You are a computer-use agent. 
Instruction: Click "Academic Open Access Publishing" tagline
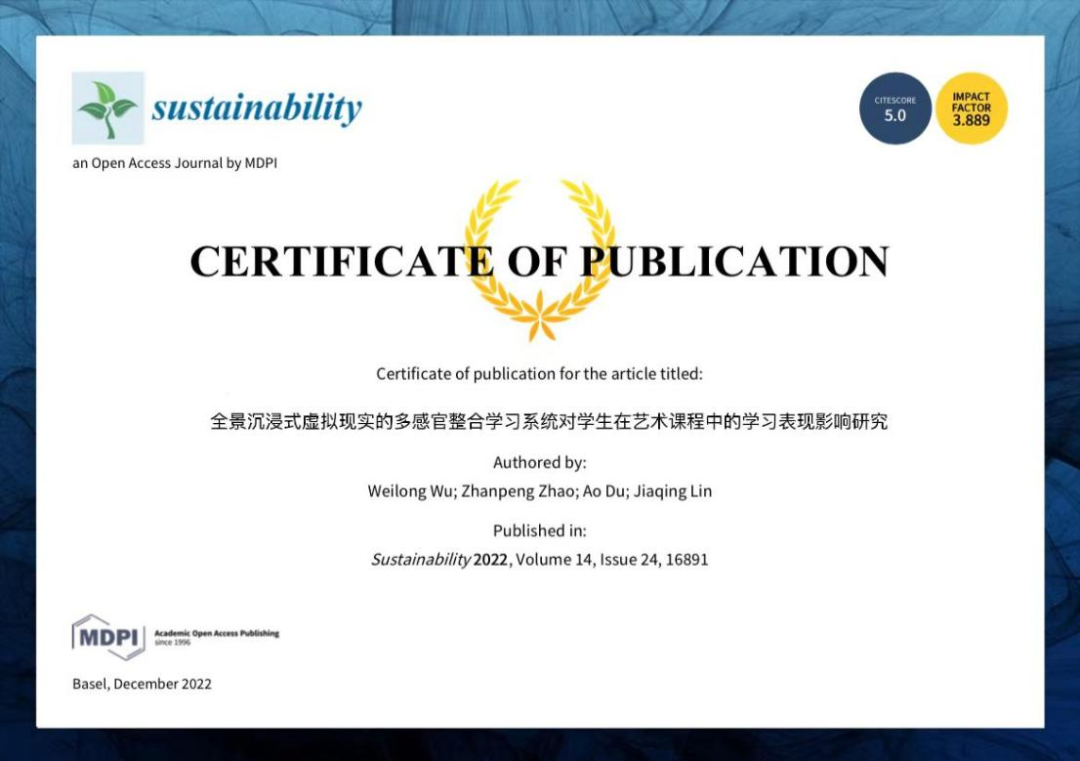(217, 634)
